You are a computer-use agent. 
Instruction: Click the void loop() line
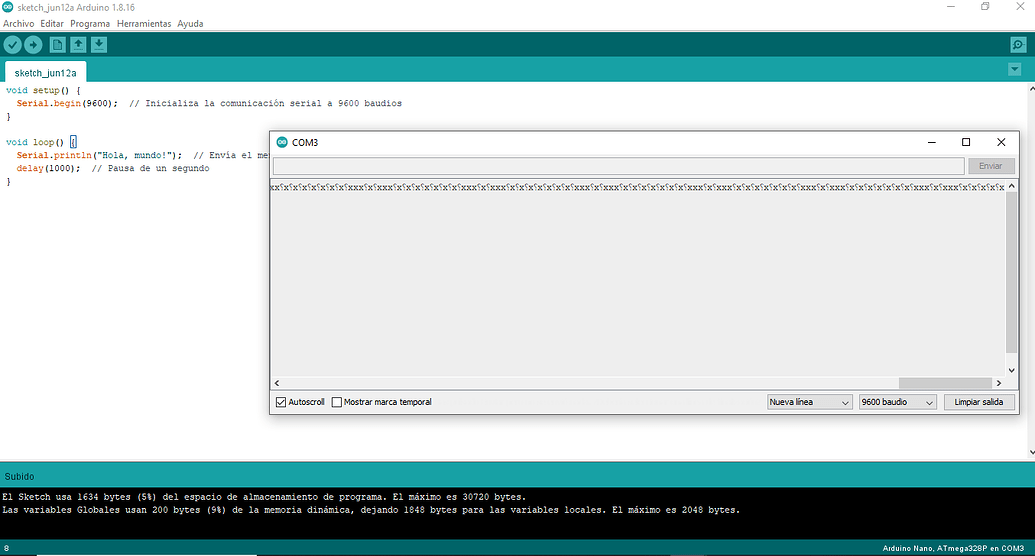(41, 142)
